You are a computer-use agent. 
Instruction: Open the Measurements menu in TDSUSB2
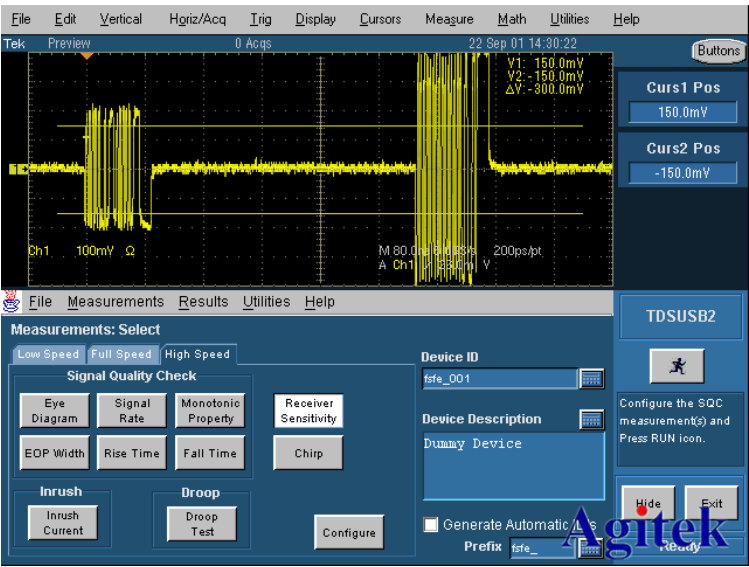pyautogui.click(x=115, y=302)
